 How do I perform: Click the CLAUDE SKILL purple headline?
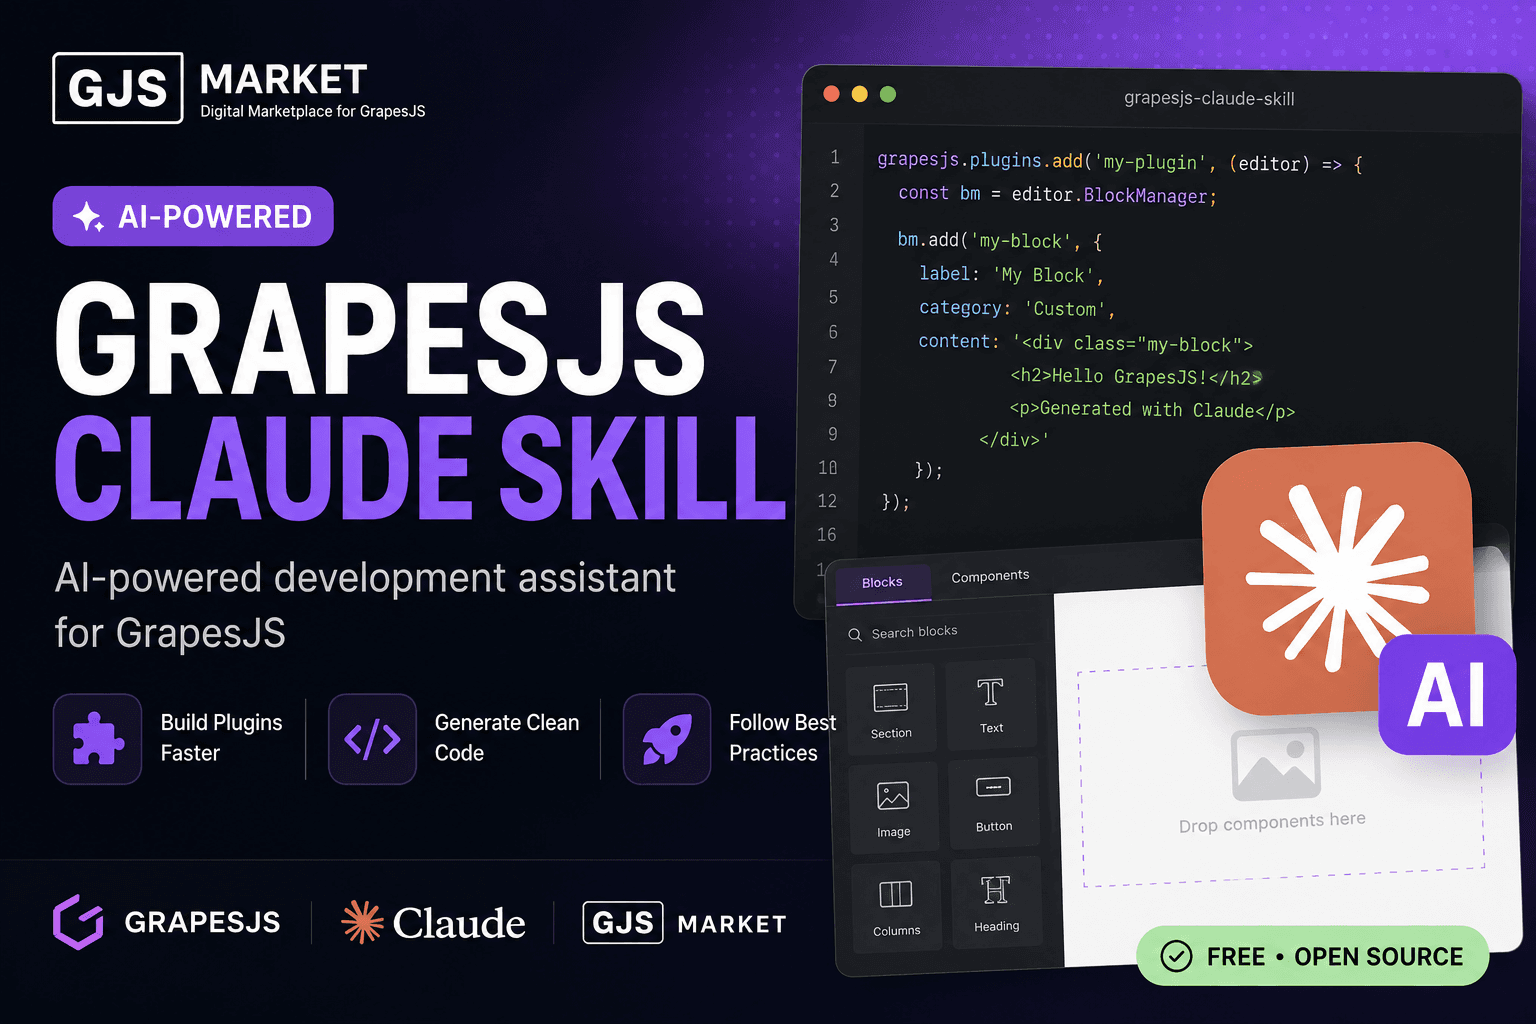pyautogui.click(x=420, y=468)
